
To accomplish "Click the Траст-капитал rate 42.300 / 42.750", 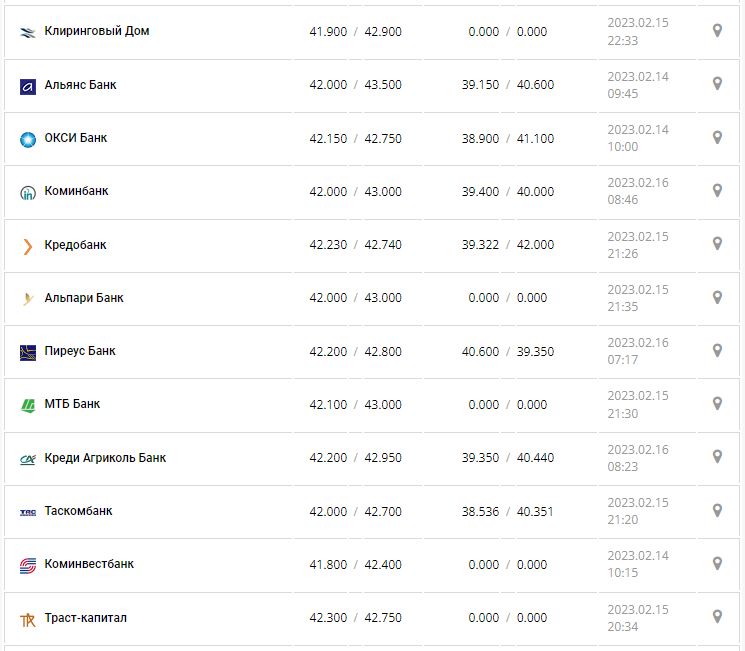I will [356, 618].
